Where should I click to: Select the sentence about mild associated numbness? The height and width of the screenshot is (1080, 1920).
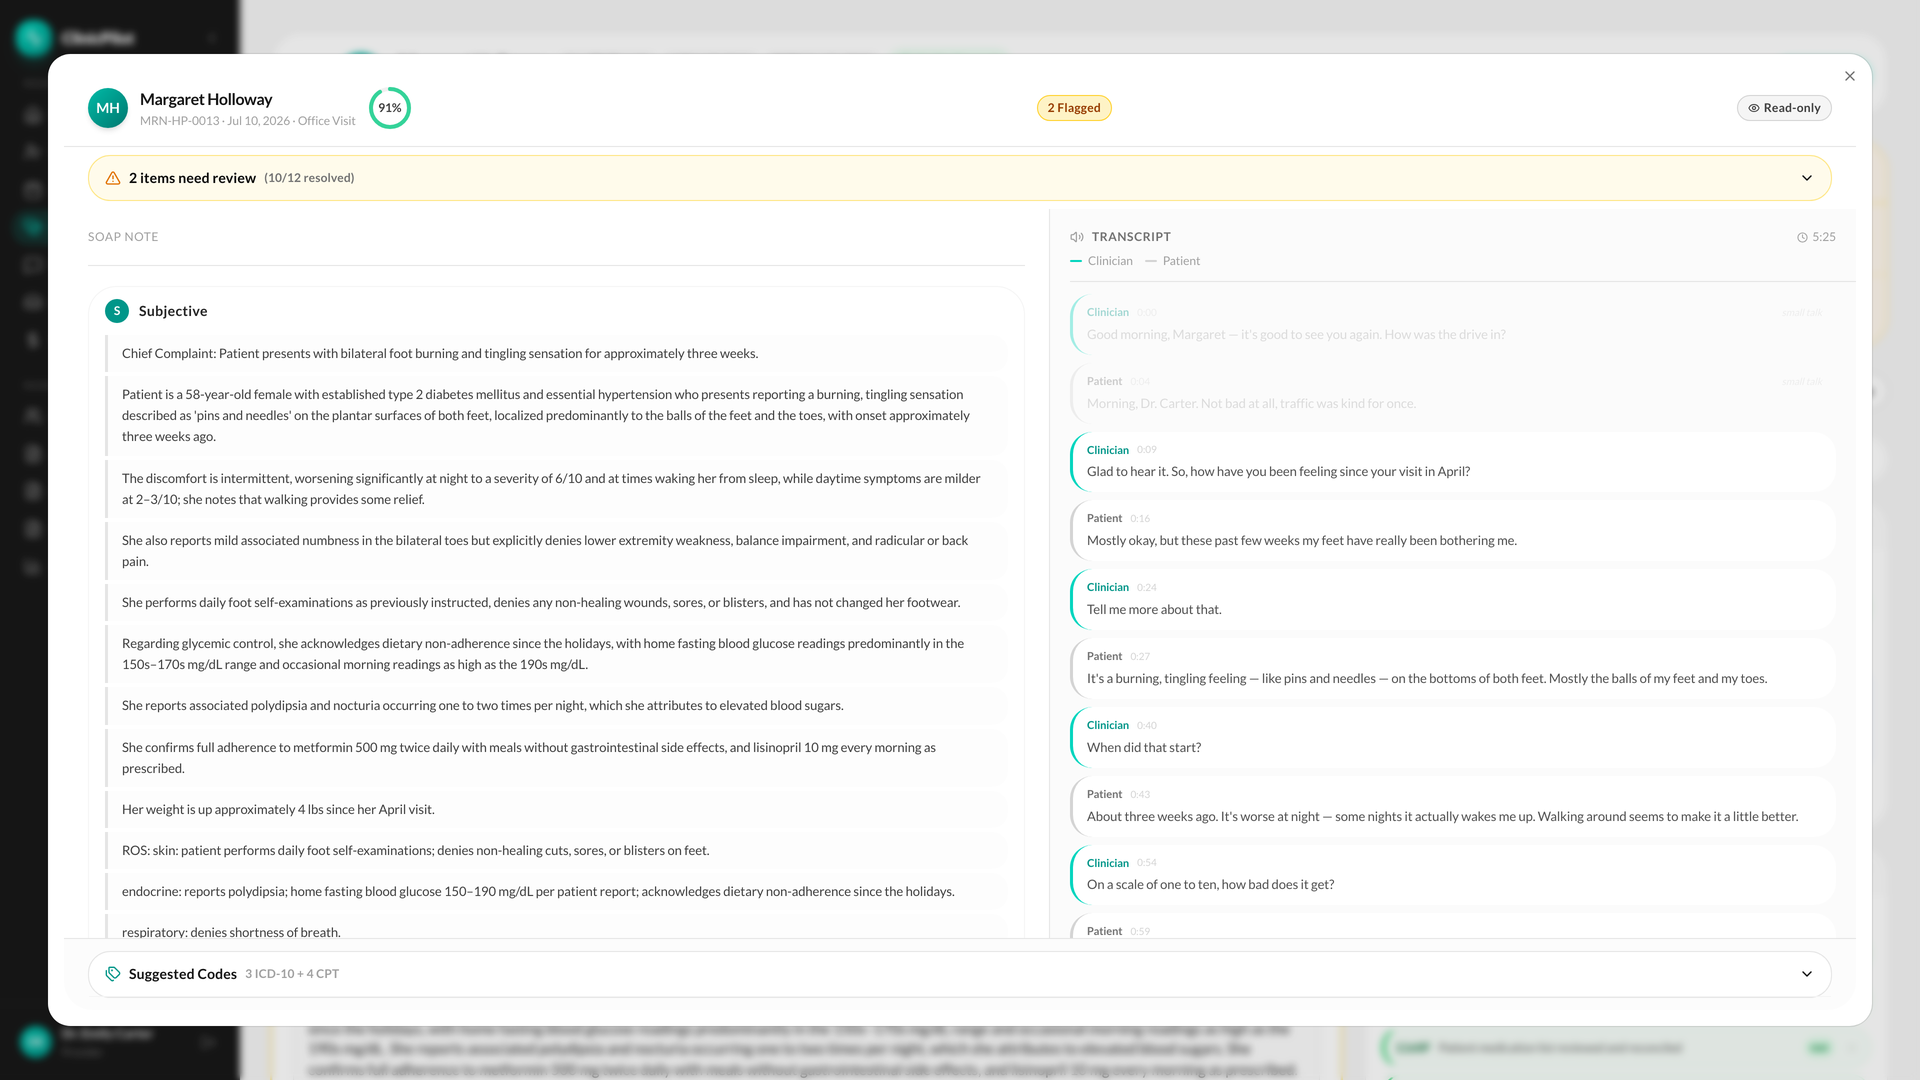point(555,551)
